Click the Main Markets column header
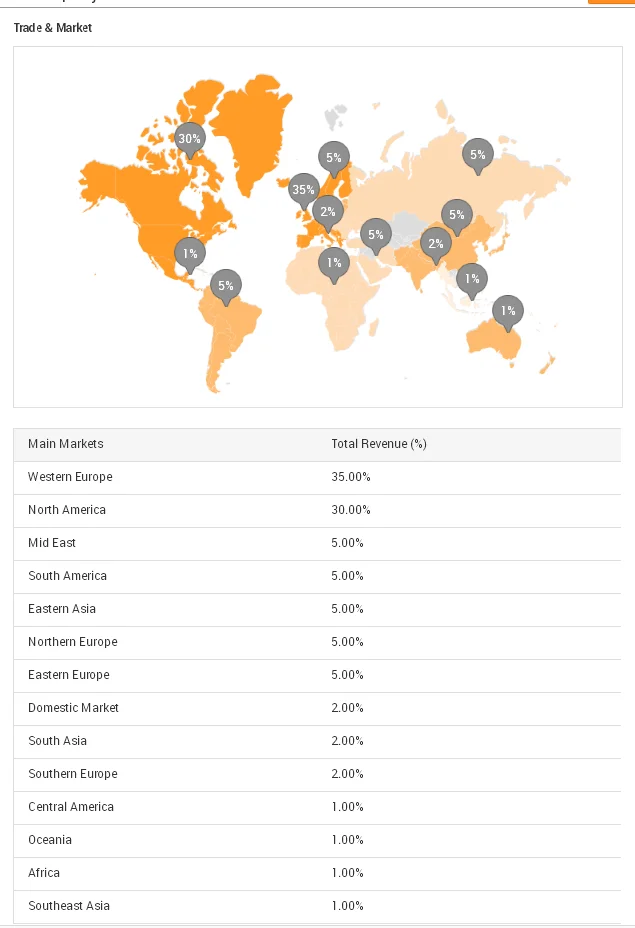 pos(66,444)
